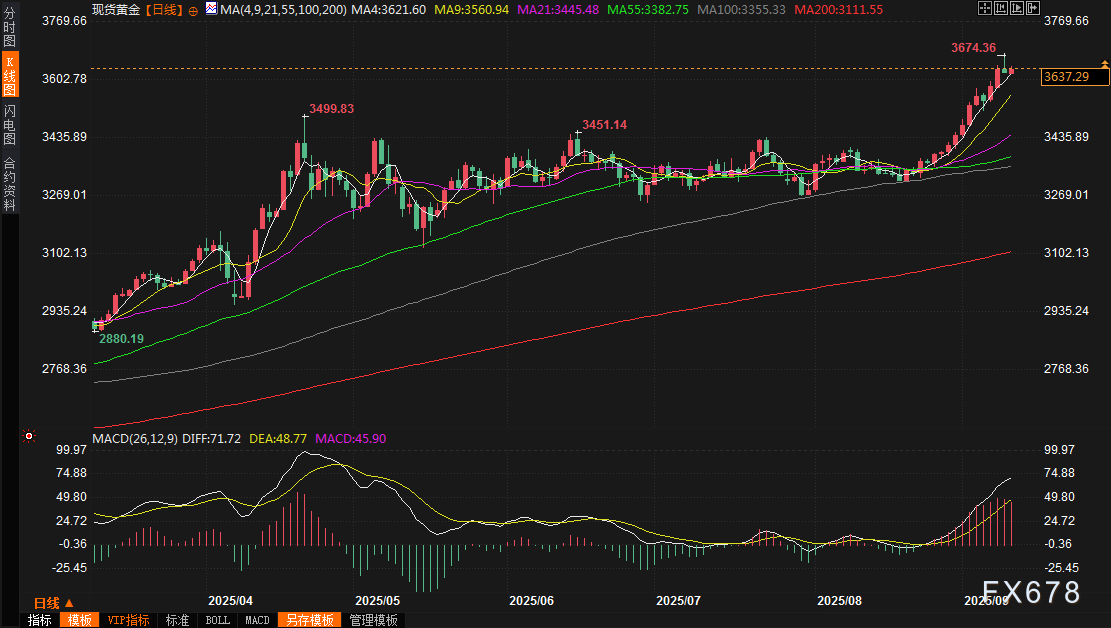
Task: Click the red sun-shaped icon above MACD panel
Action: point(29,436)
